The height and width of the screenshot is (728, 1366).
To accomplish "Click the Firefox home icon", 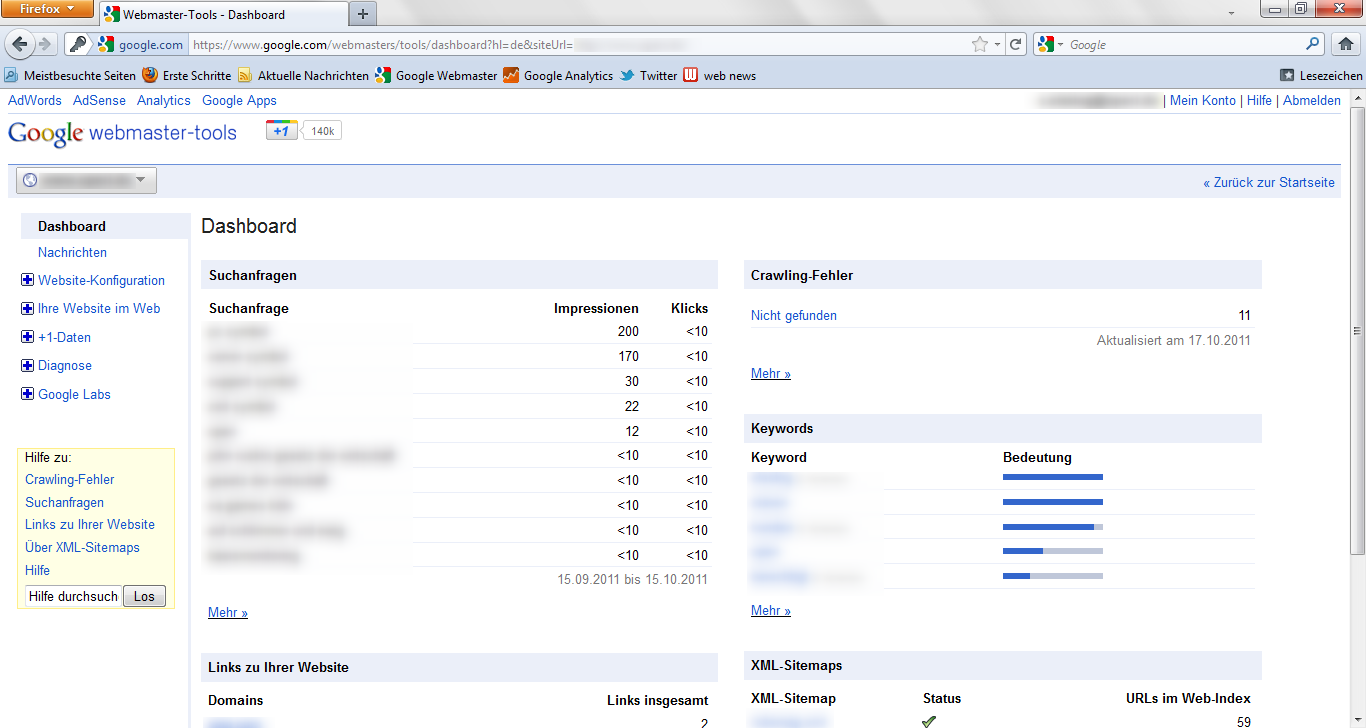I will (x=1346, y=45).
